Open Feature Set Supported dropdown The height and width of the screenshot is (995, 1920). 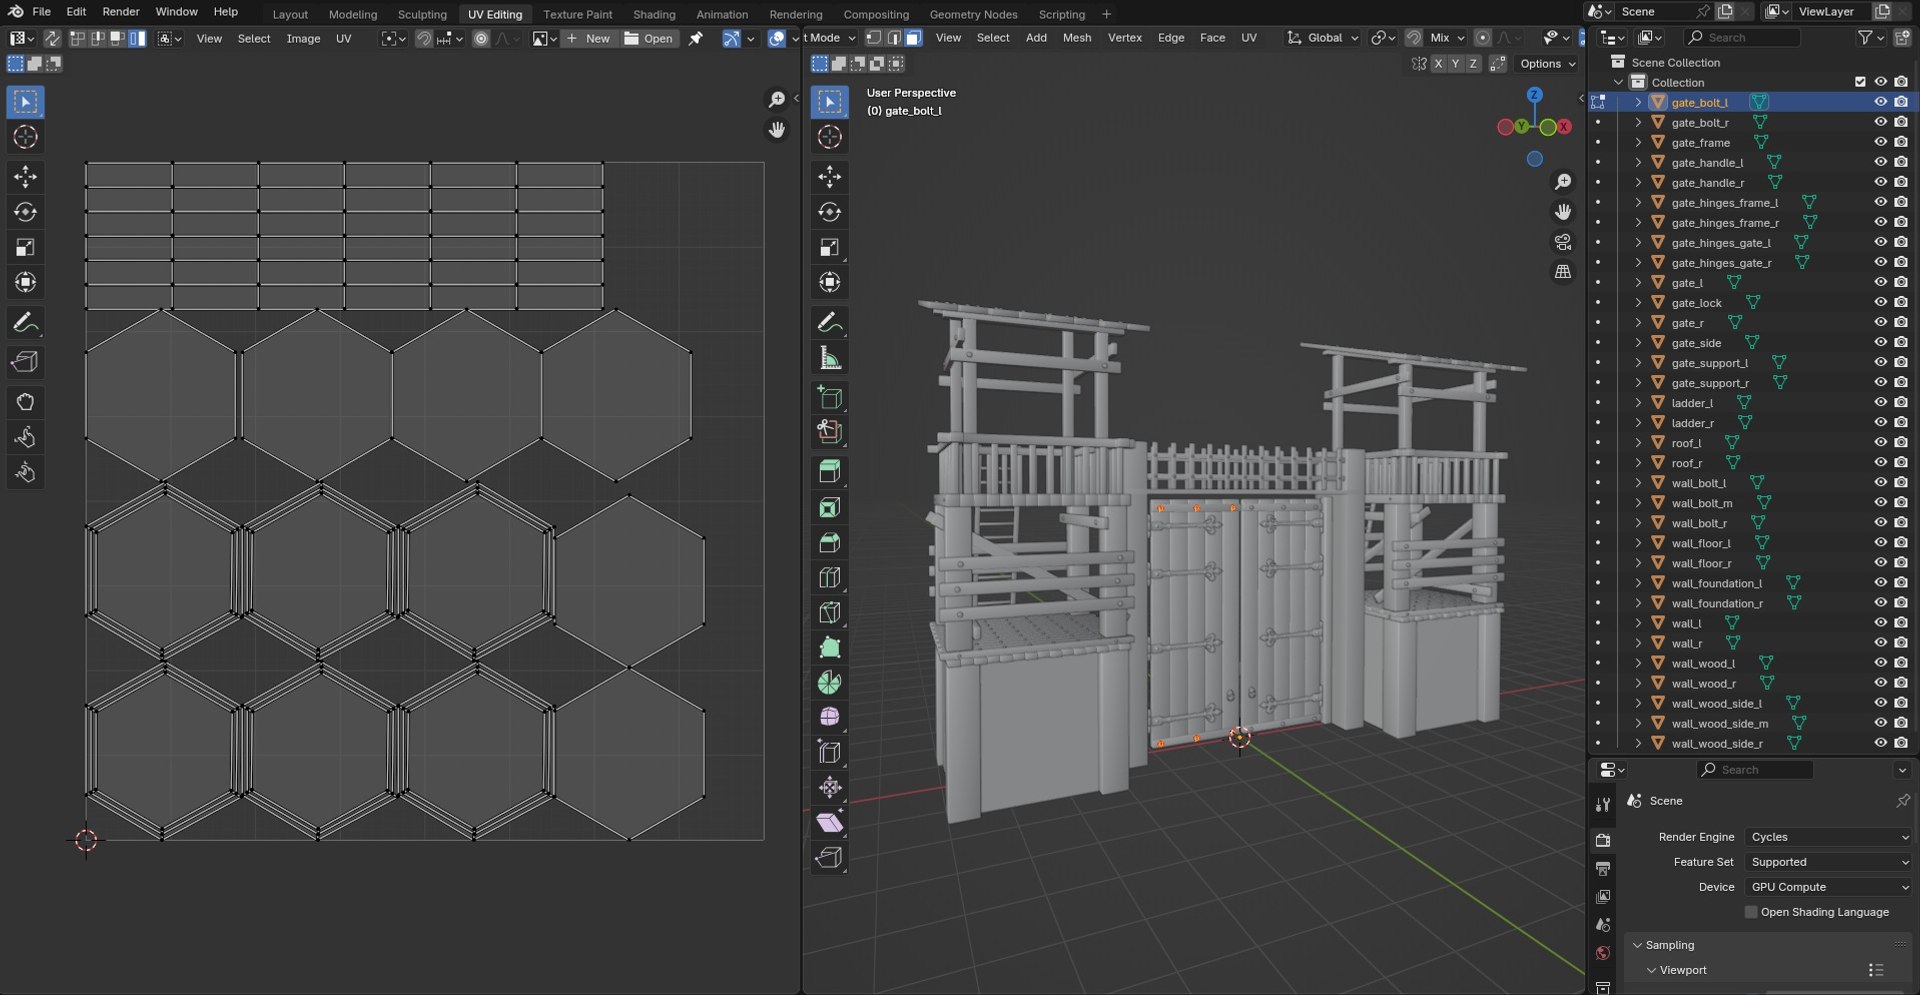pos(1829,862)
